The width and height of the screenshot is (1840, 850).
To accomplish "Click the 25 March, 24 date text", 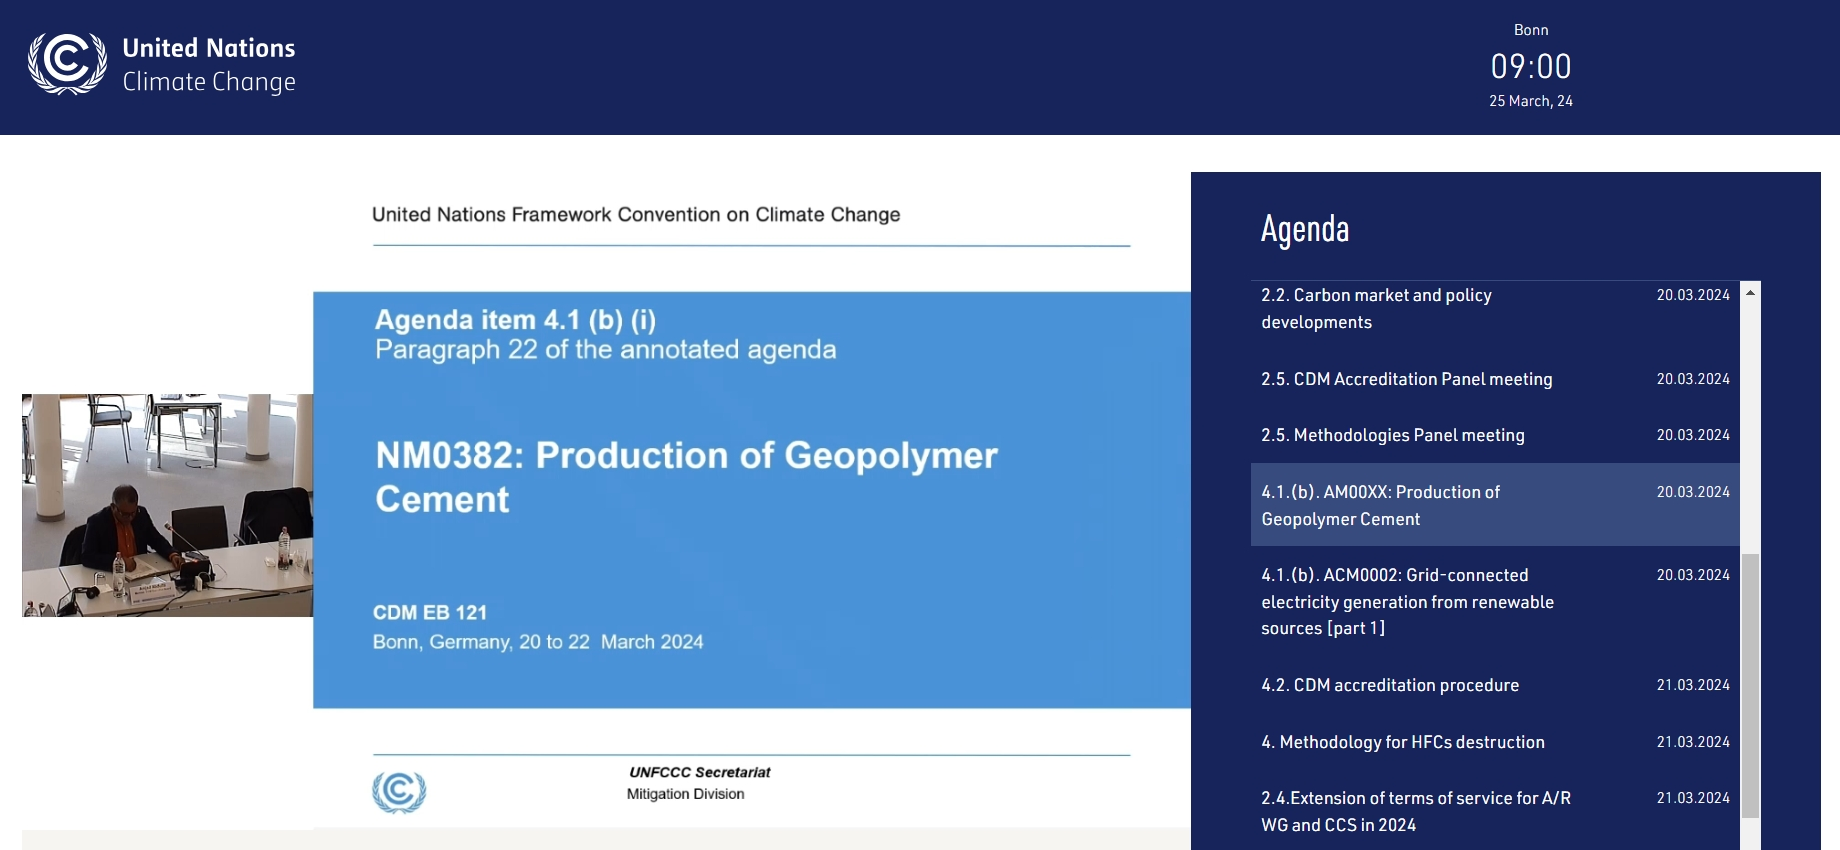I will pyautogui.click(x=1531, y=101).
